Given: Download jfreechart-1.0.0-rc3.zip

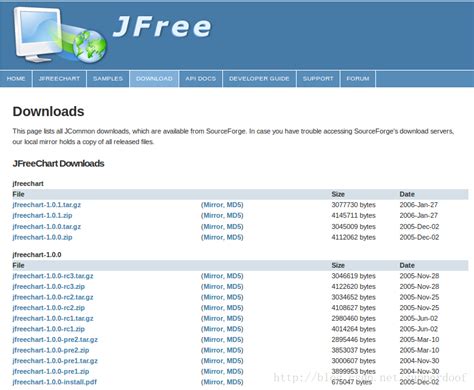Looking at the screenshot, I should click(49, 287).
